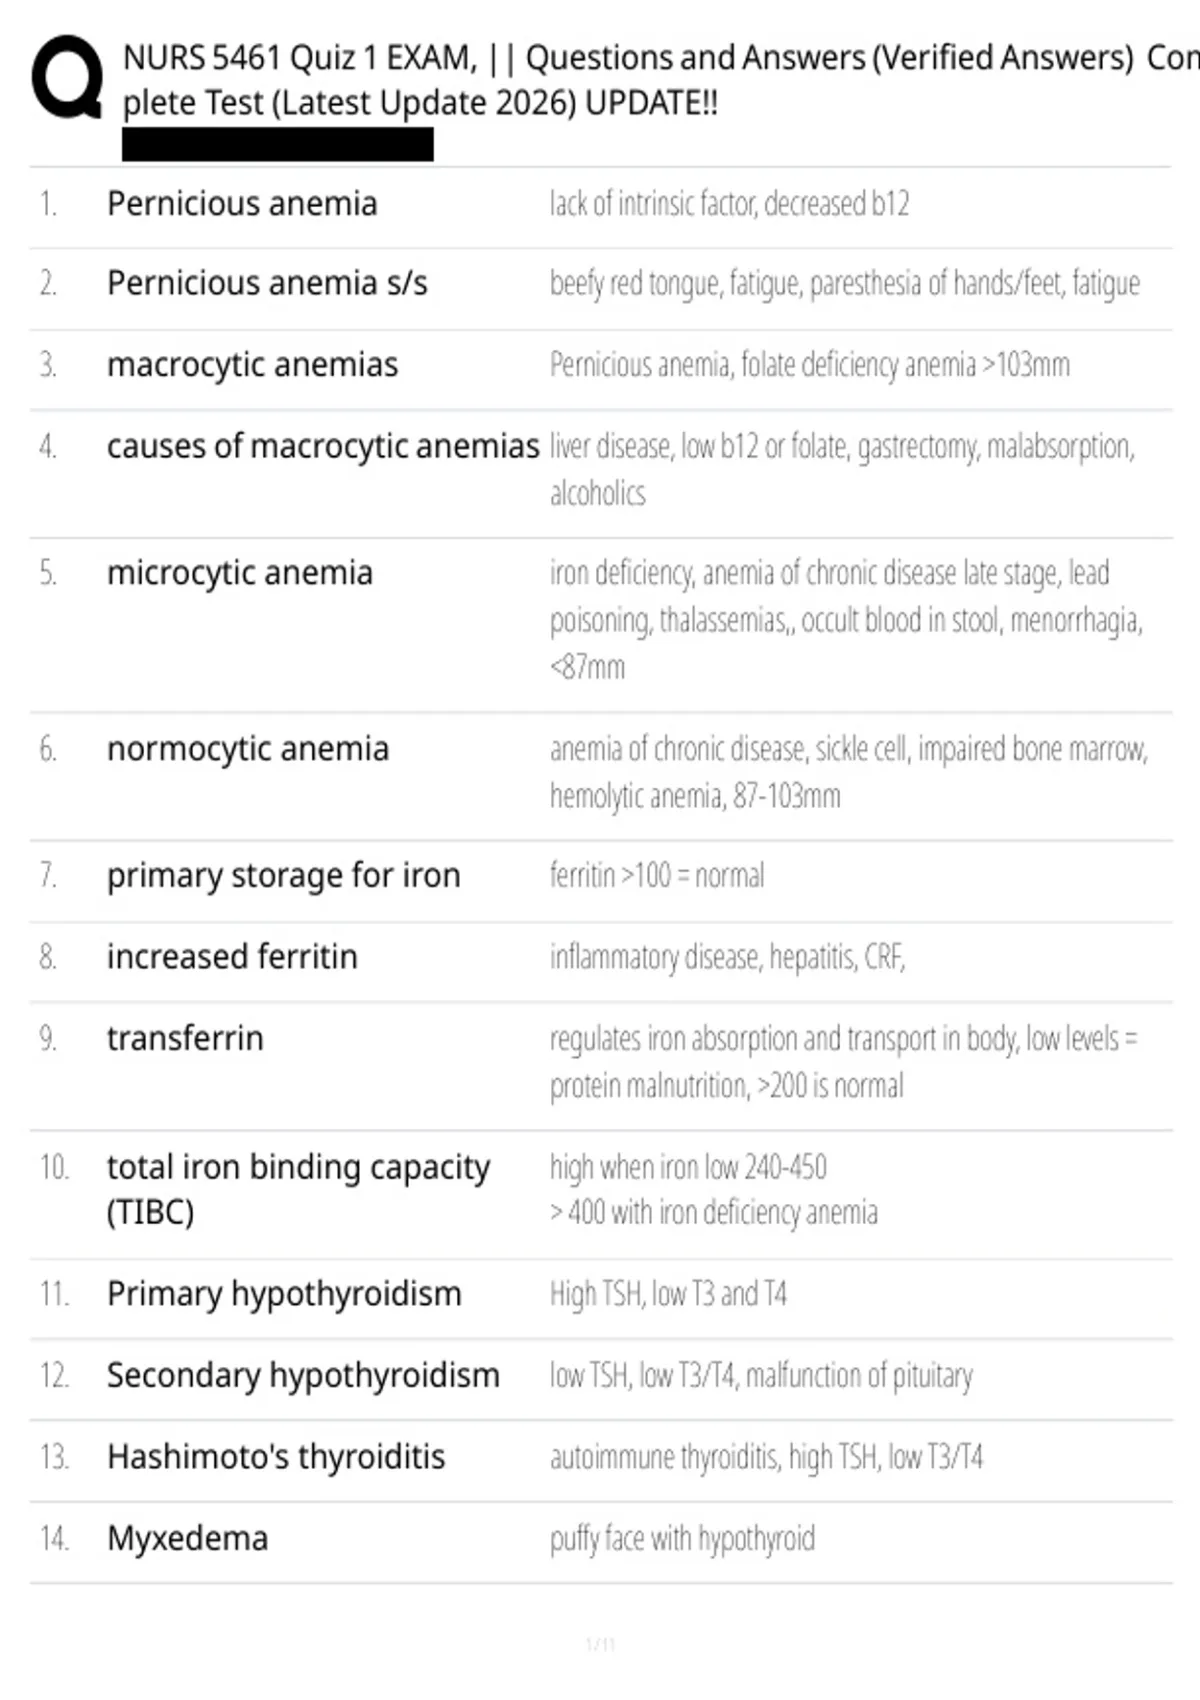Screen dimensions: 1200x1700
Task: Select the microcytic anemia term
Action: pyautogui.click(x=240, y=573)
